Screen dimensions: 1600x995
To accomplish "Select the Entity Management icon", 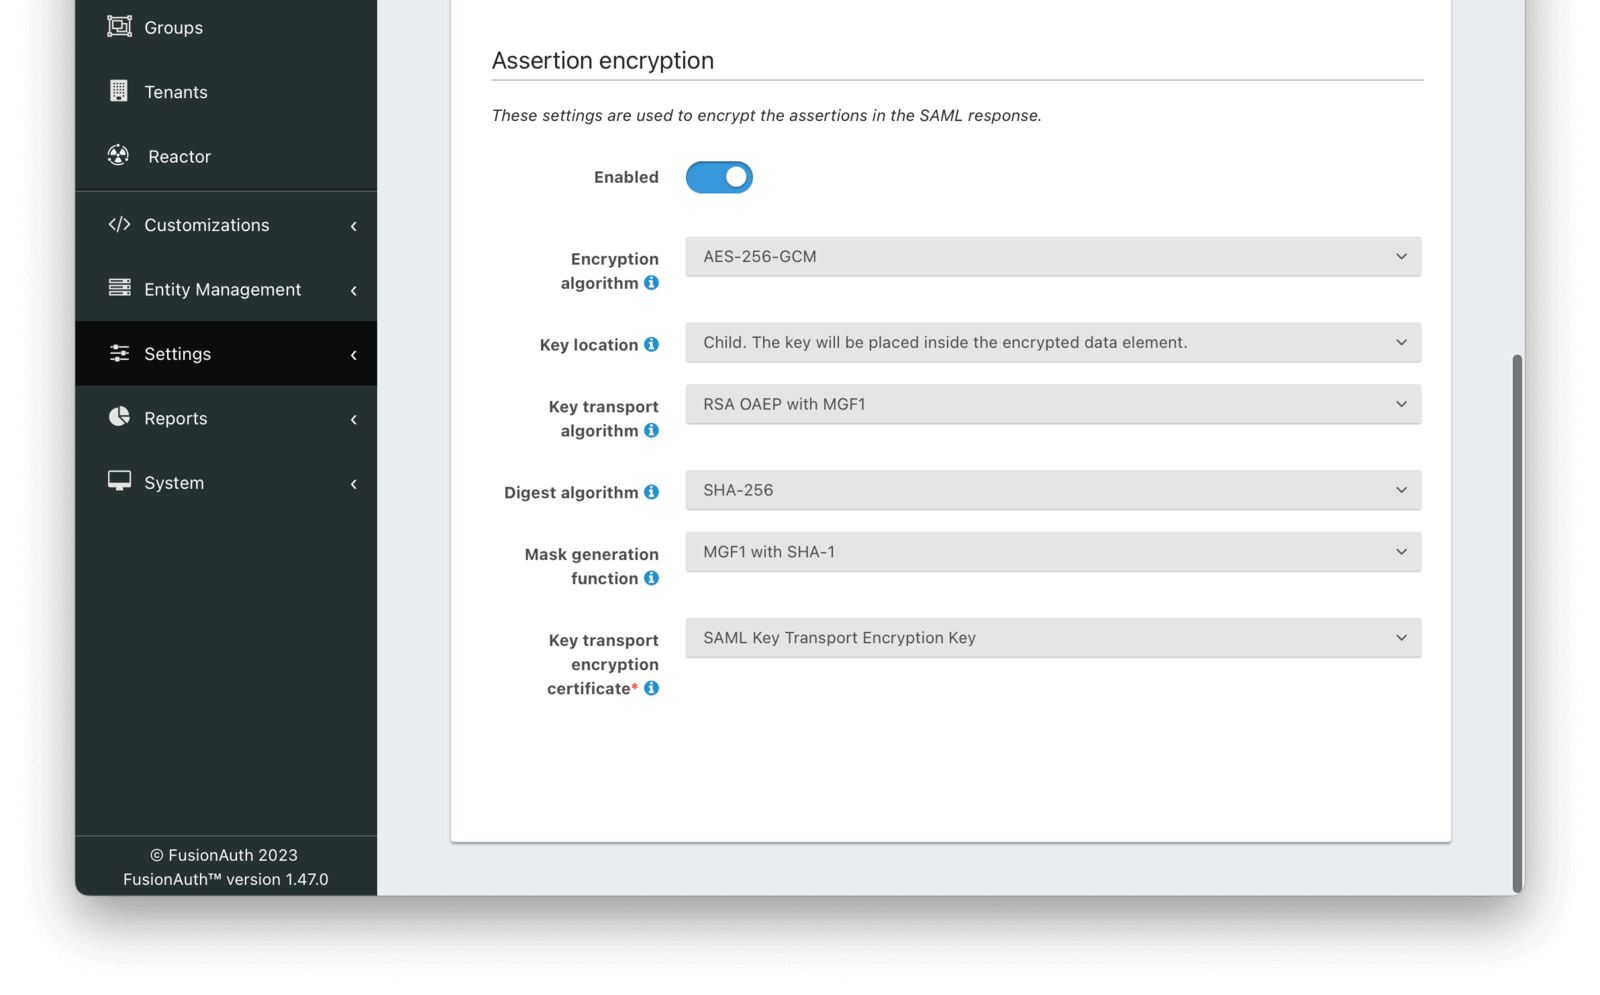I will (118, 289).
